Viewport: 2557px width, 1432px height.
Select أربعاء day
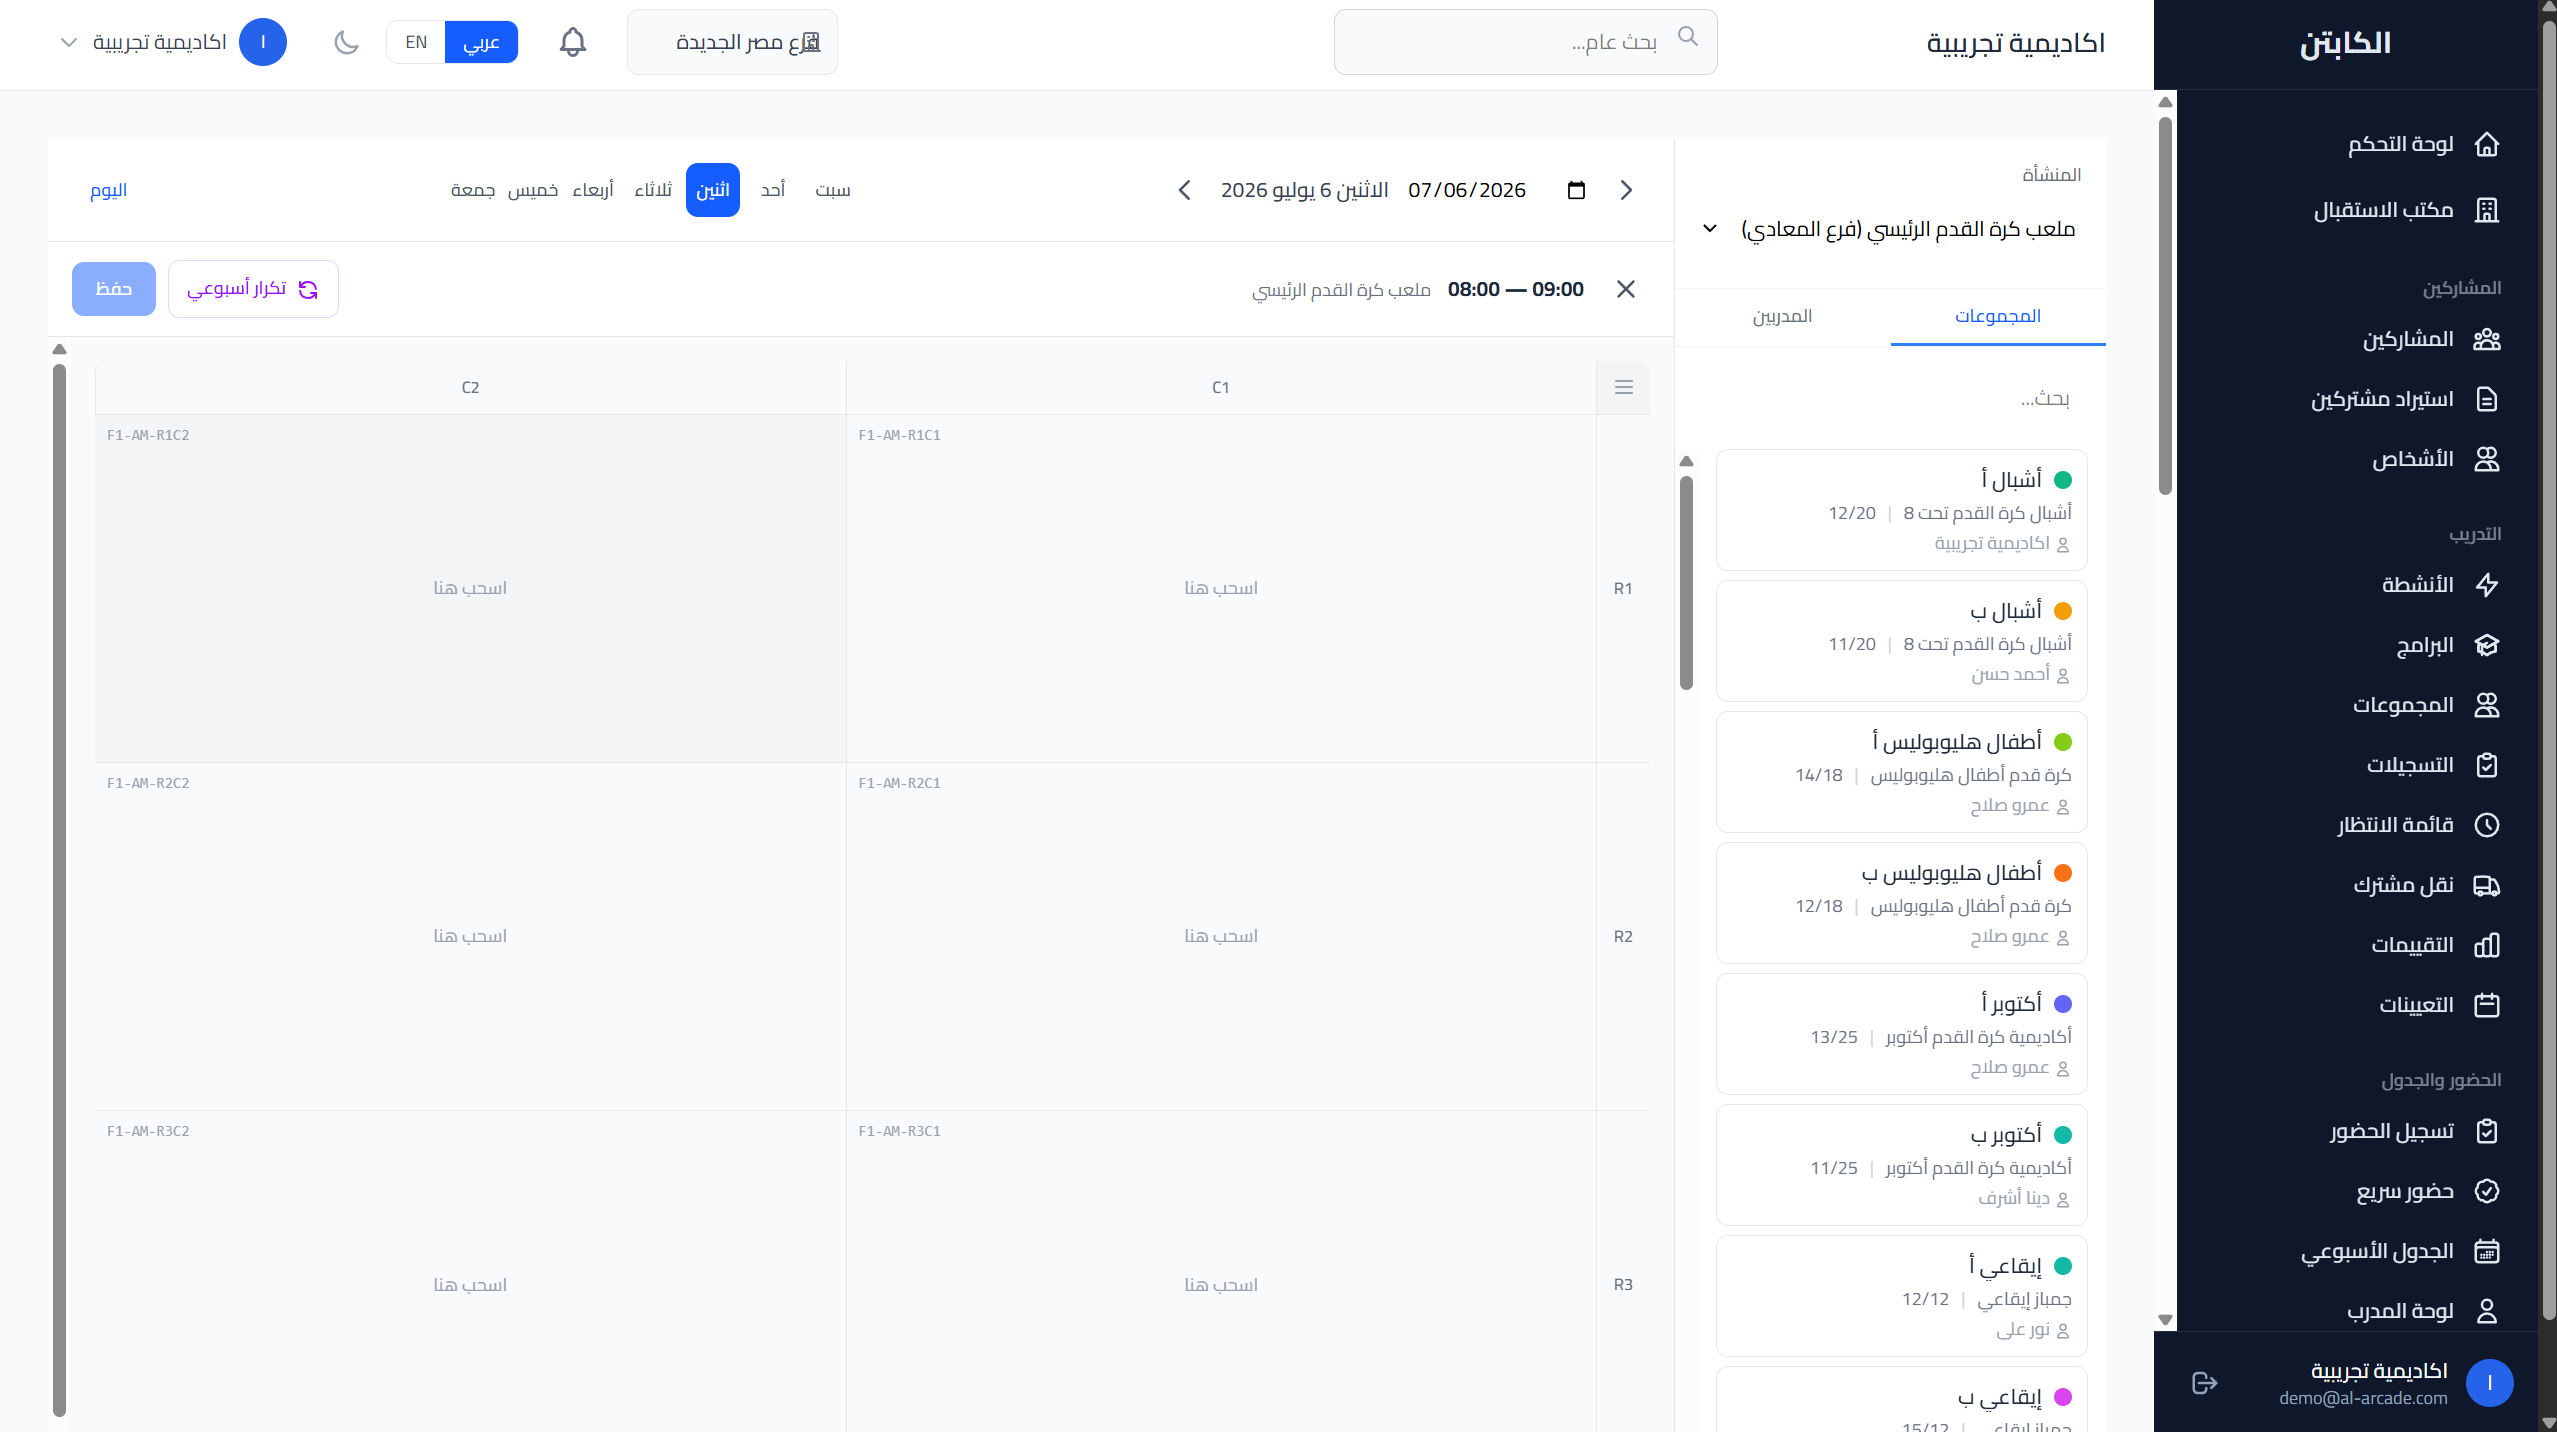pos(592,190)
